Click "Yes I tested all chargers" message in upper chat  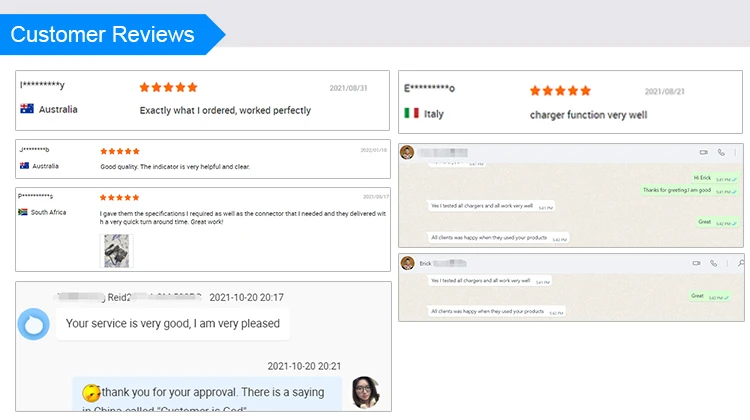pos(491,206)
